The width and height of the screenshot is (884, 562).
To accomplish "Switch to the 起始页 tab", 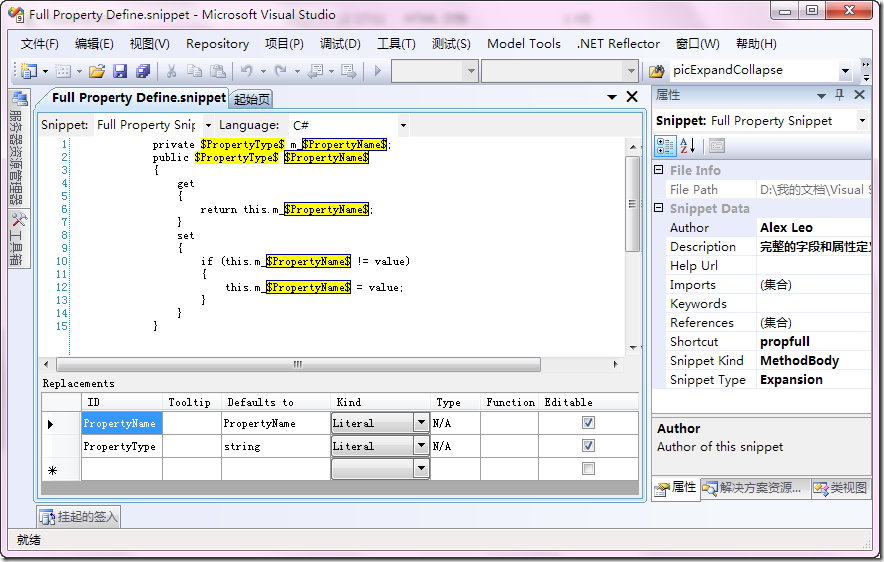I will (252, 99).
